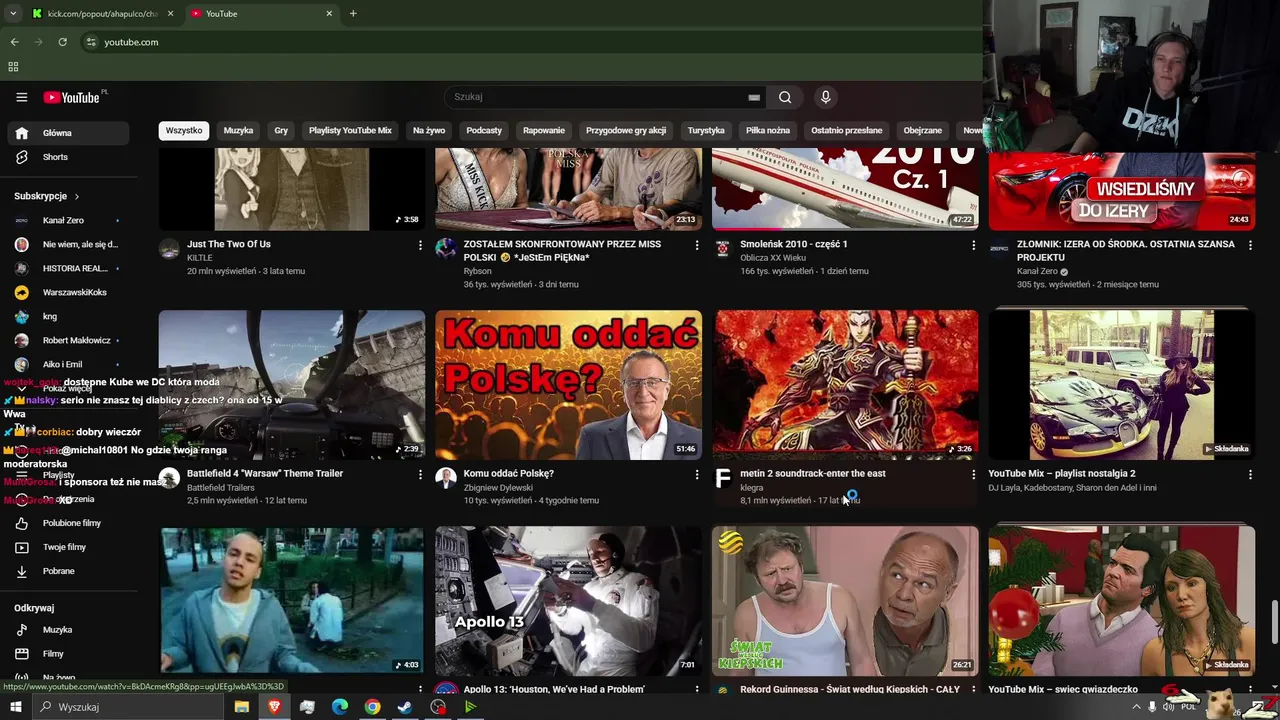Select the Obejrzane filter chip

(923, 130)
